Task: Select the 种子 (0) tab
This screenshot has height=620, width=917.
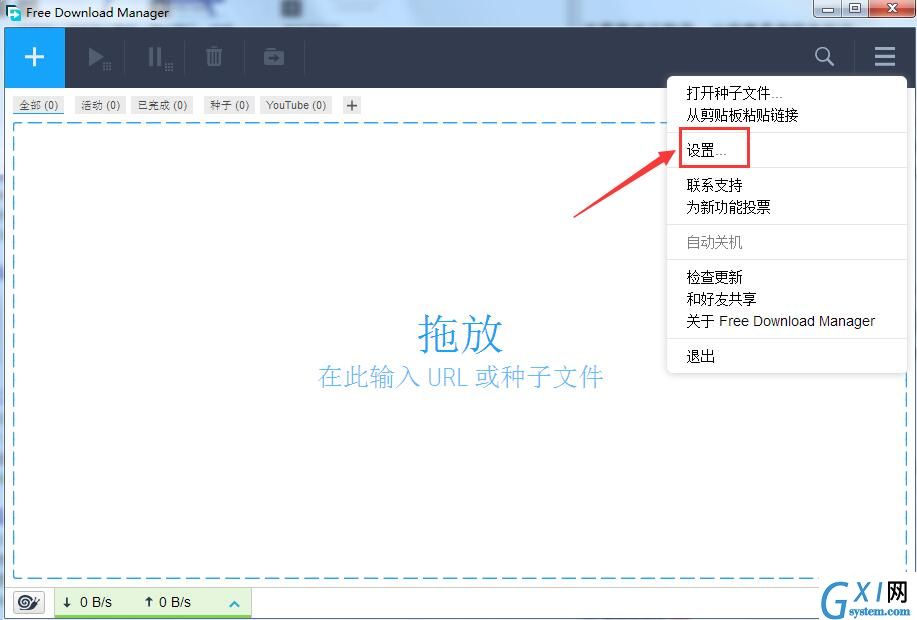Action: 229,105
